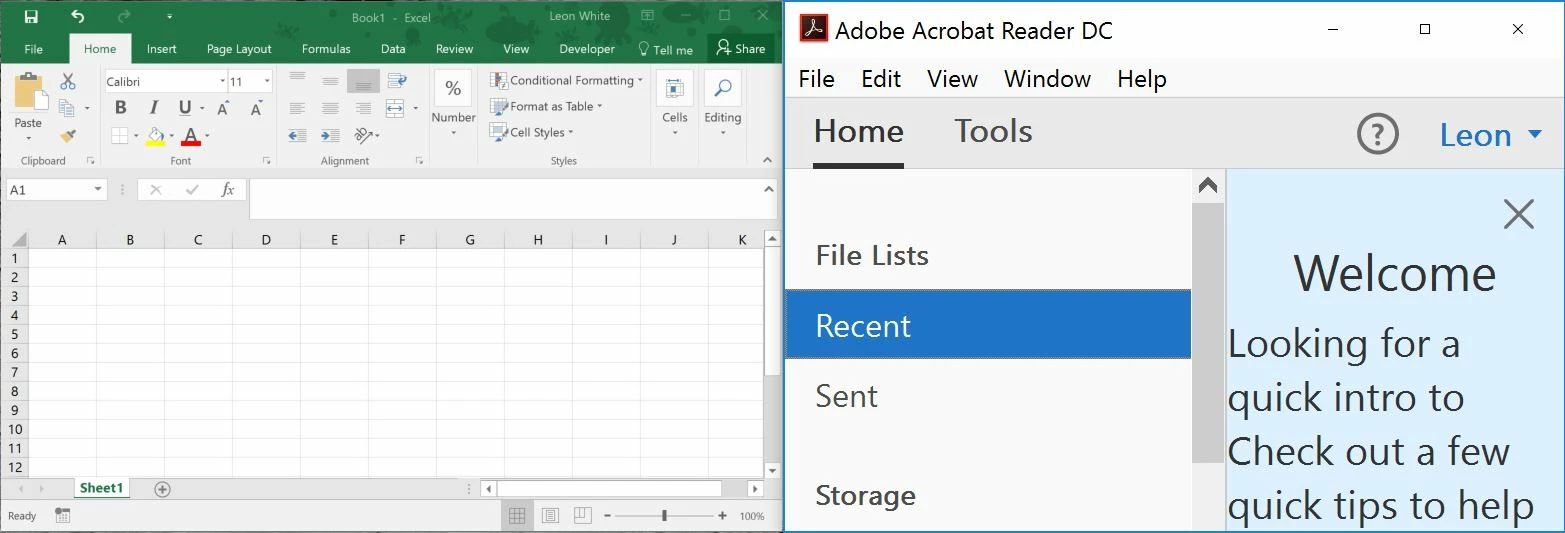Click Align Right icon
The width and height of the screenshot is (1565, 533).
tap(363, 108)
